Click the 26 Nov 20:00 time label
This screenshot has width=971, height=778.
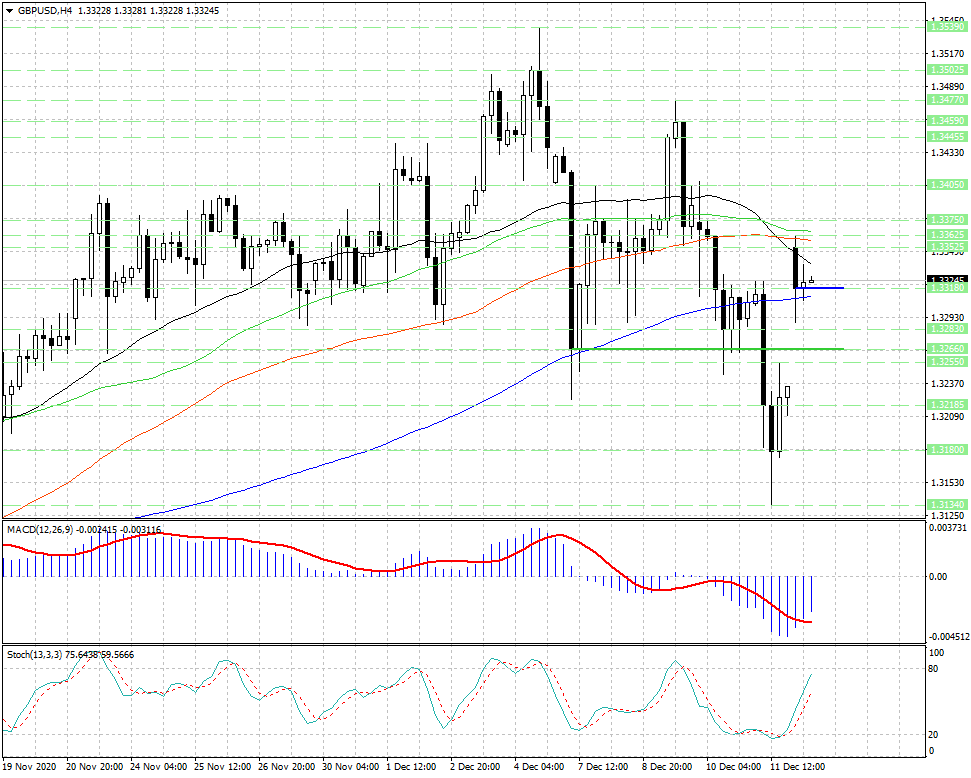point(287,767)
